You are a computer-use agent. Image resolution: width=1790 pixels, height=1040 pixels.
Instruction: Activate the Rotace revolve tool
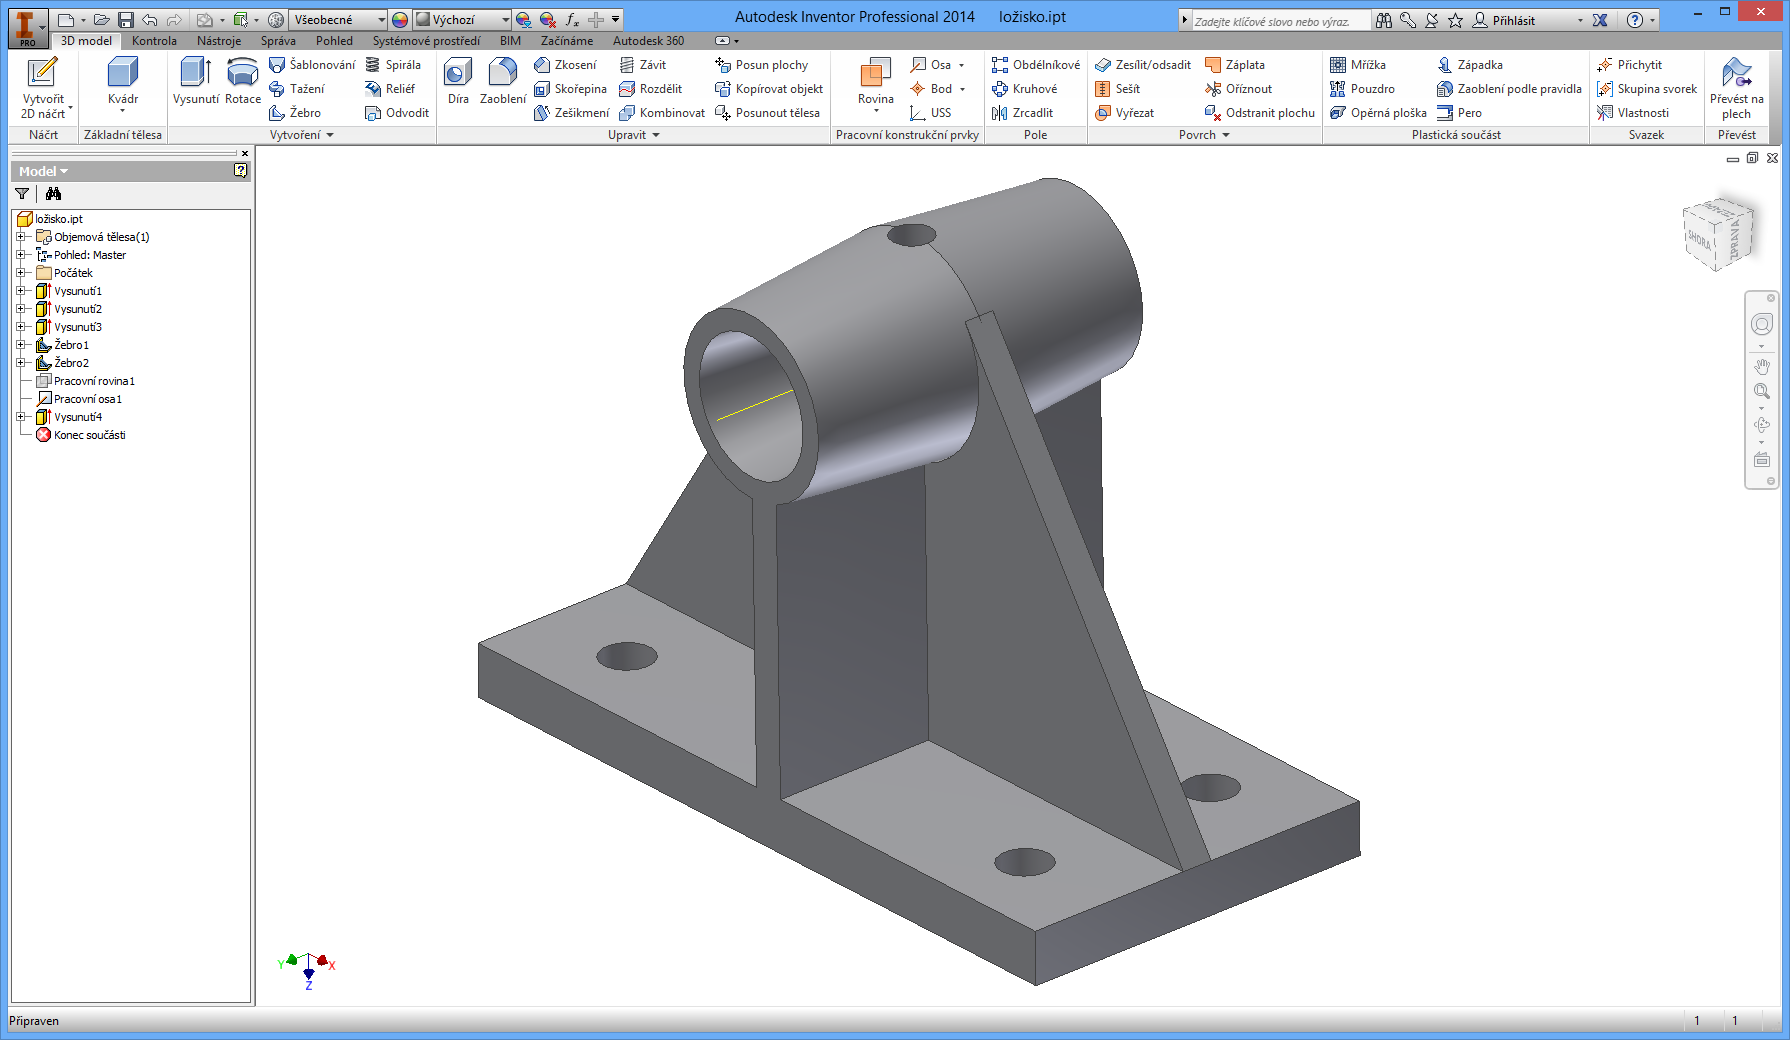243,81
